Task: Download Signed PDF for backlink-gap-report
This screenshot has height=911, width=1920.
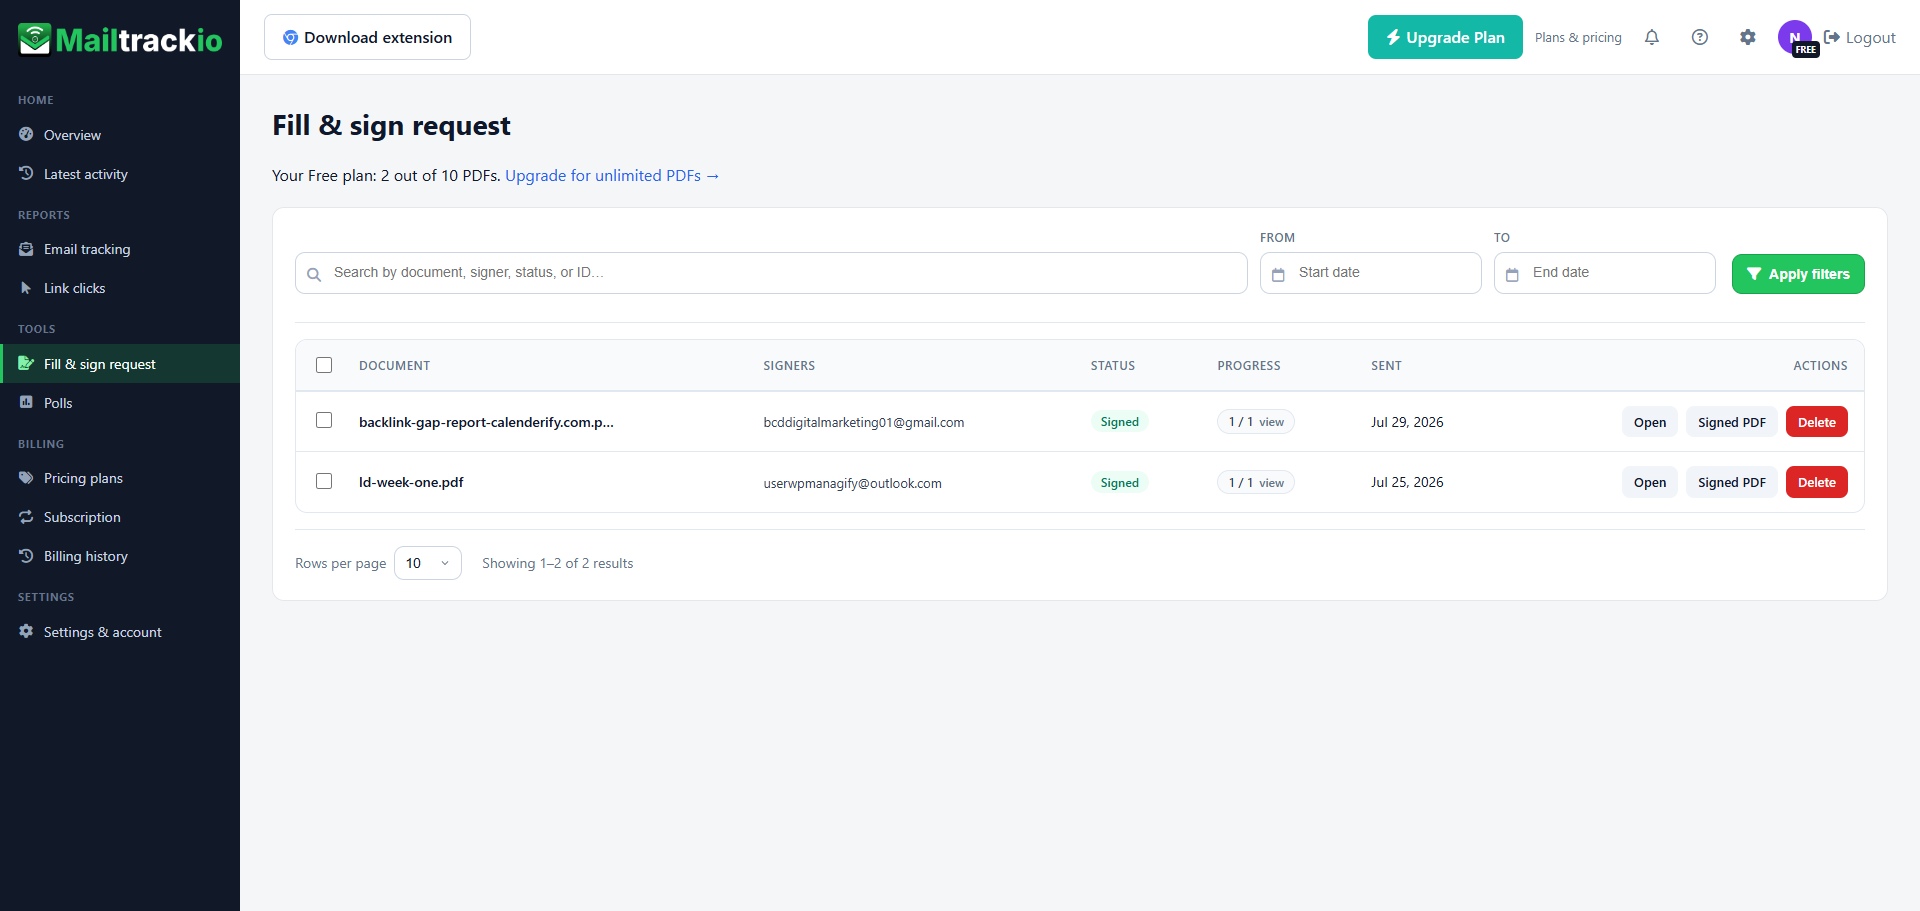Action: (1732, 422)
